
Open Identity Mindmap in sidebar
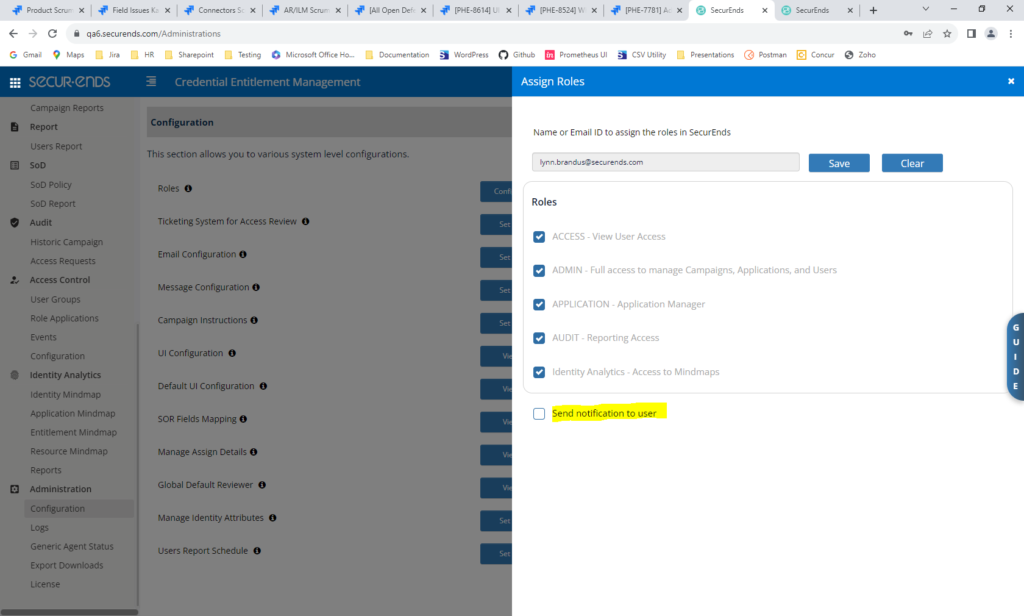pyautogui.click(x=65, y=395)
